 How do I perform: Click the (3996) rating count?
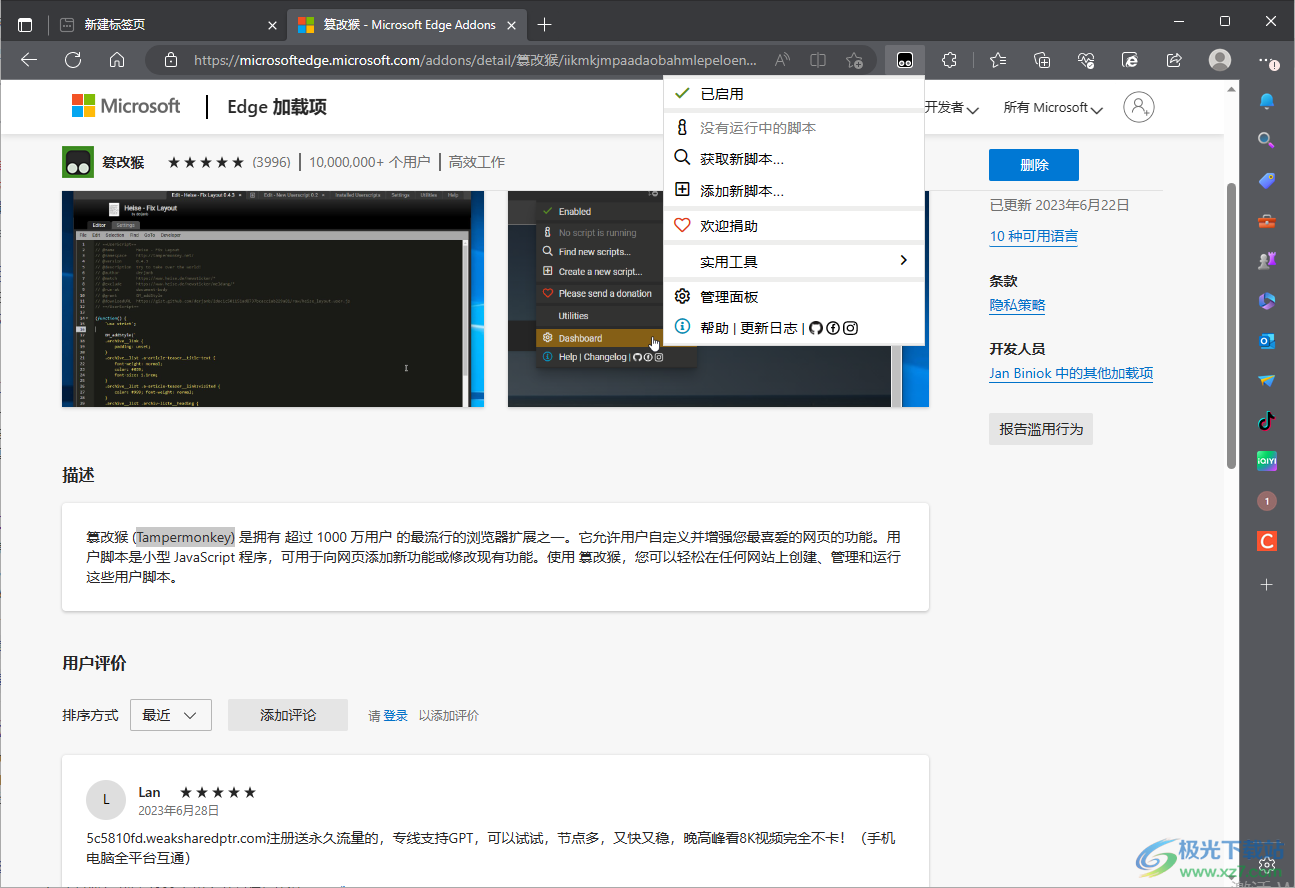pos(271,162)
